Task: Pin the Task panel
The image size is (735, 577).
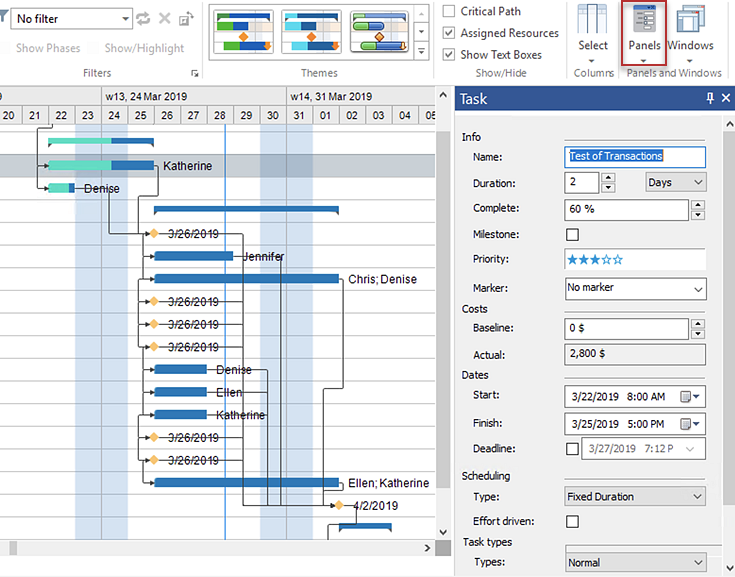Action: tap(710, 98)
